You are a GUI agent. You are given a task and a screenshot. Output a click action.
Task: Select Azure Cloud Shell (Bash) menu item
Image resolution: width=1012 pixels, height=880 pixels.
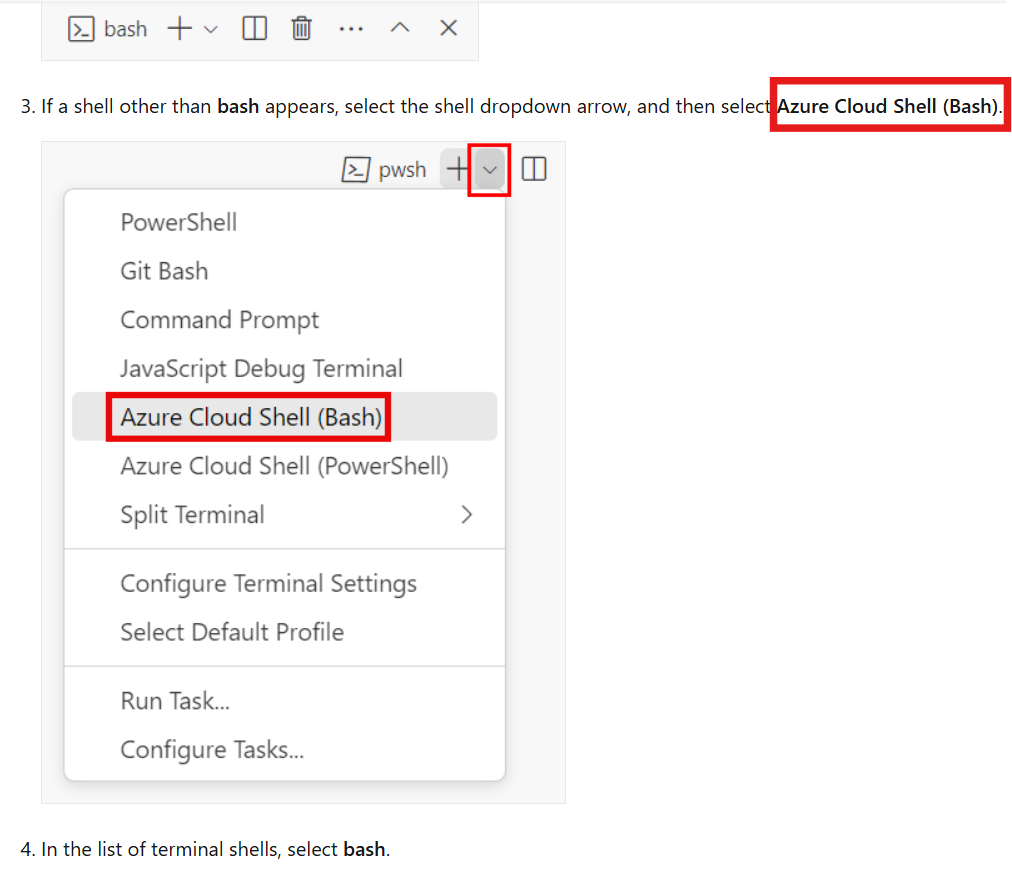285,417
